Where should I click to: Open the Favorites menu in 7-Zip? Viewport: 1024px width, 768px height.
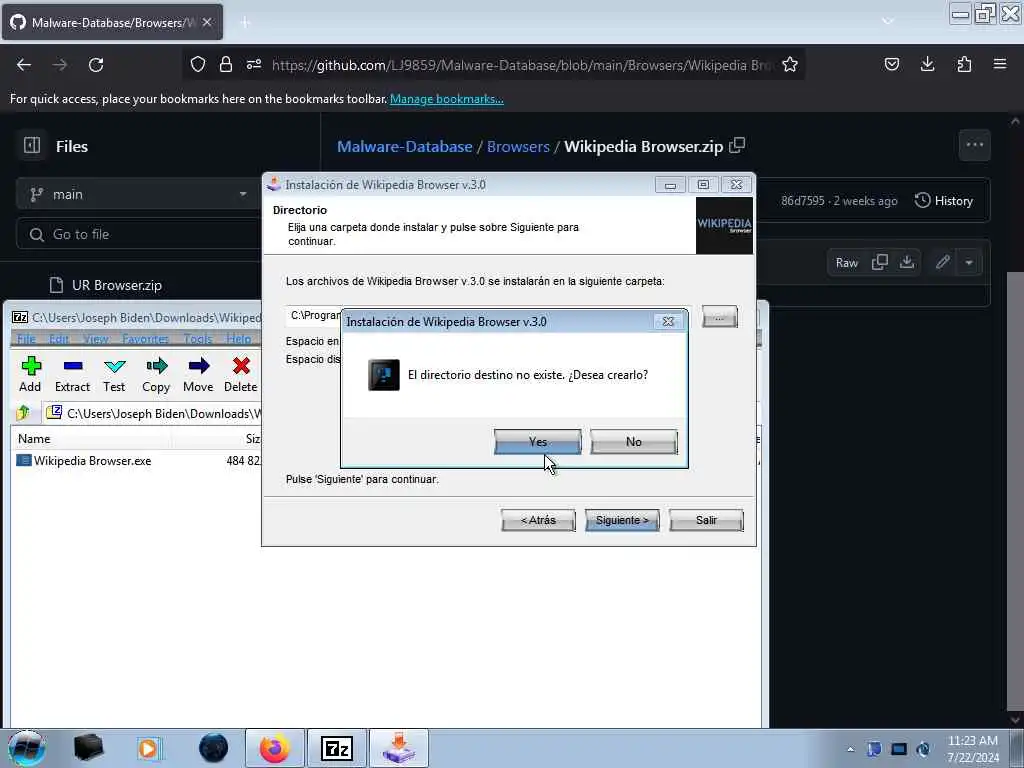[145, 338]
